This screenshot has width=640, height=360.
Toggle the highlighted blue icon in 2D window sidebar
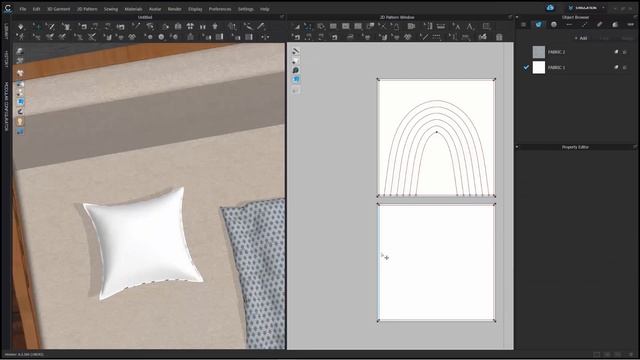point(296,80)
